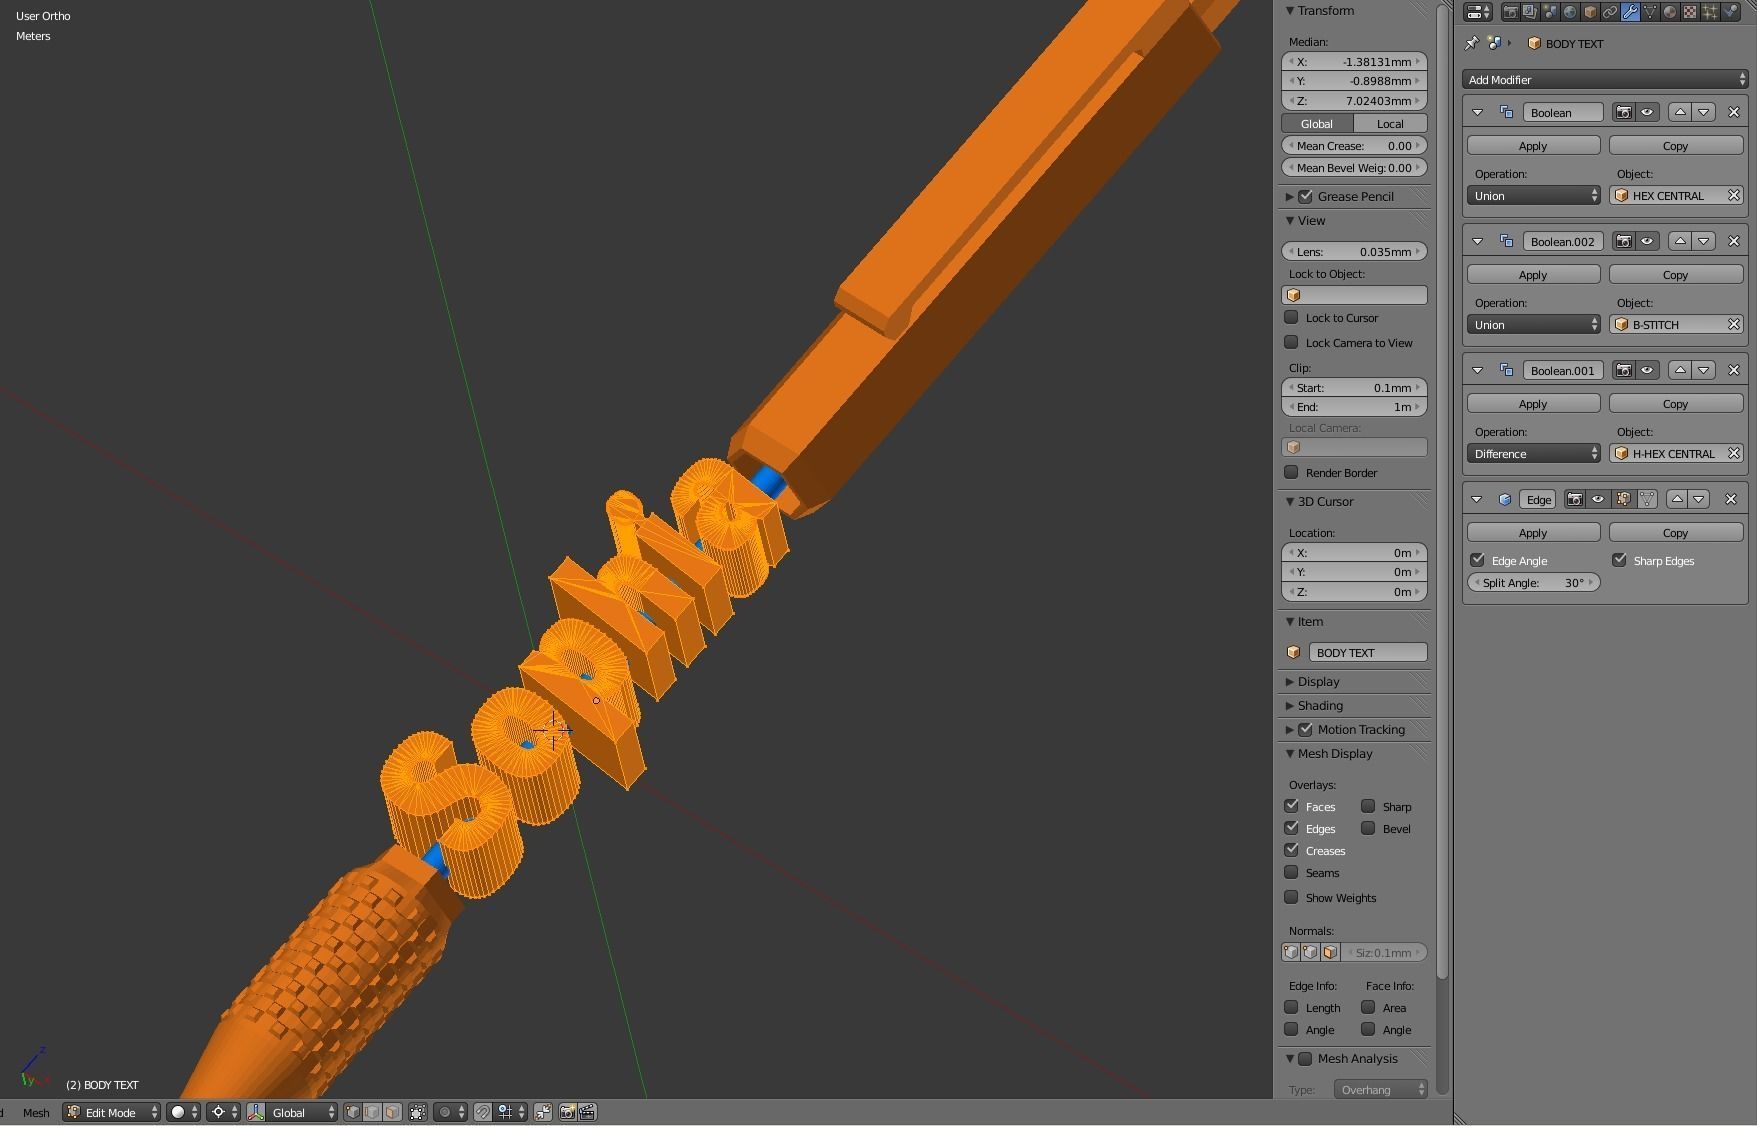Select vertex select mode icon

(353, 1112)
